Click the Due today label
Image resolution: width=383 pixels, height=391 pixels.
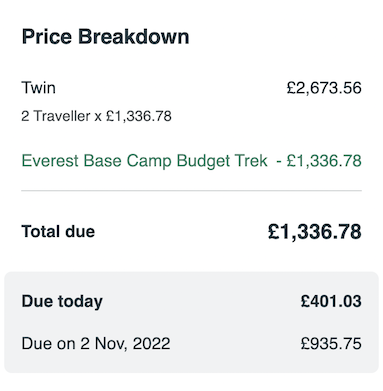[62, 301]
